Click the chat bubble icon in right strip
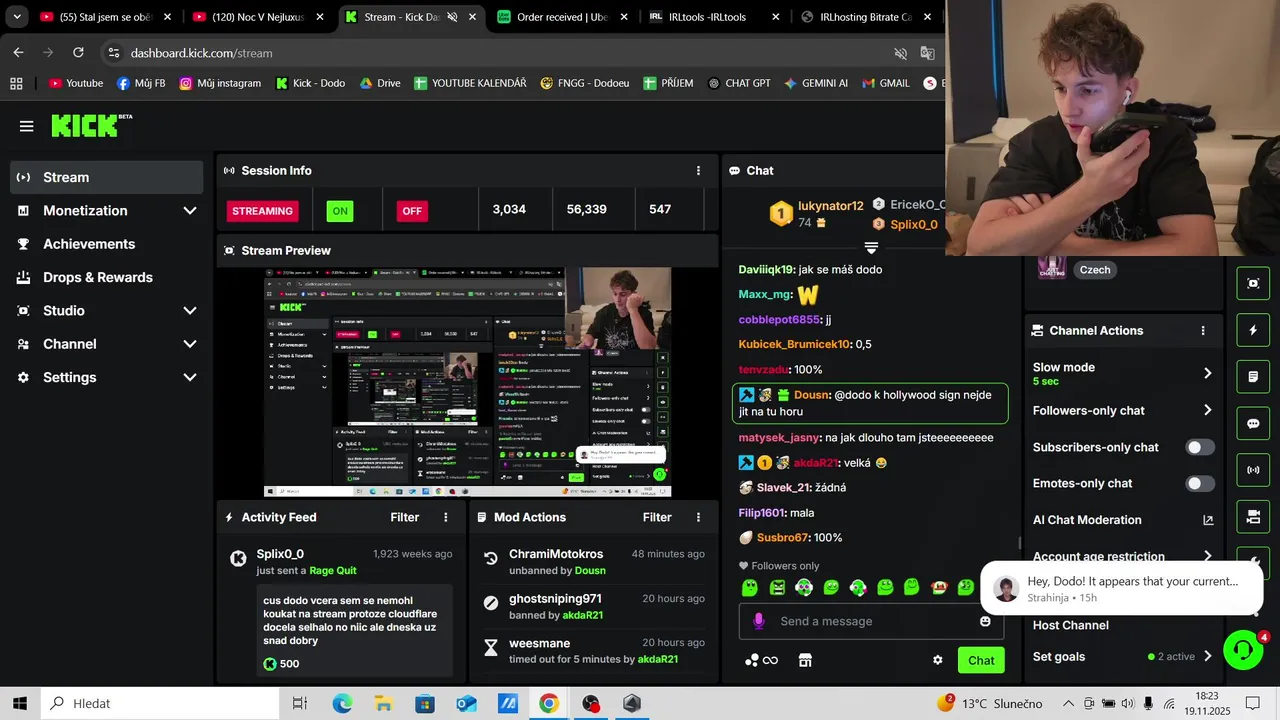Screen dimensions: 1280x720 point(1253,423)
